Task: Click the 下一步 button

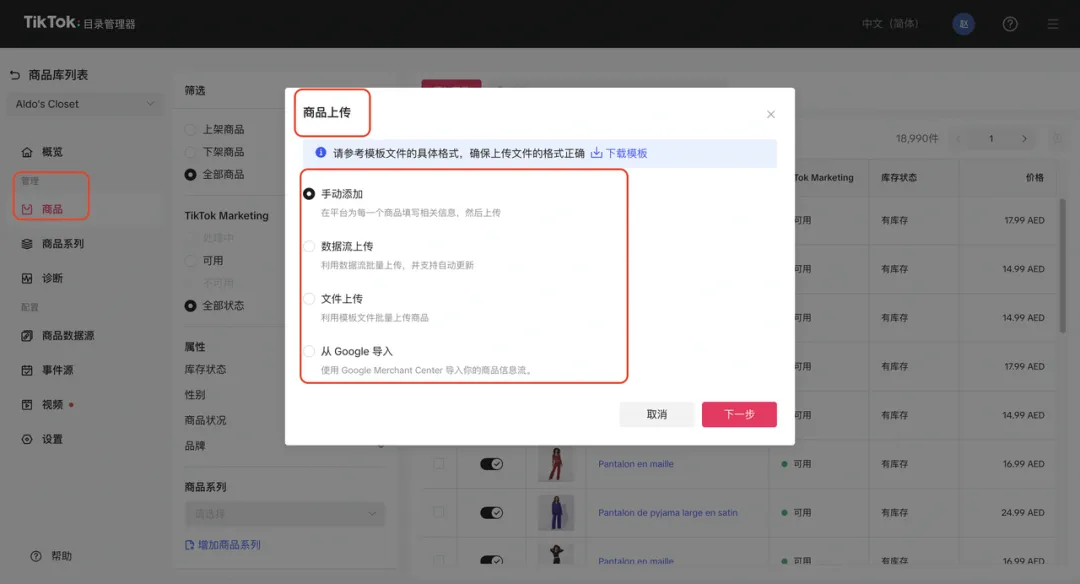Action: (739, 414)
